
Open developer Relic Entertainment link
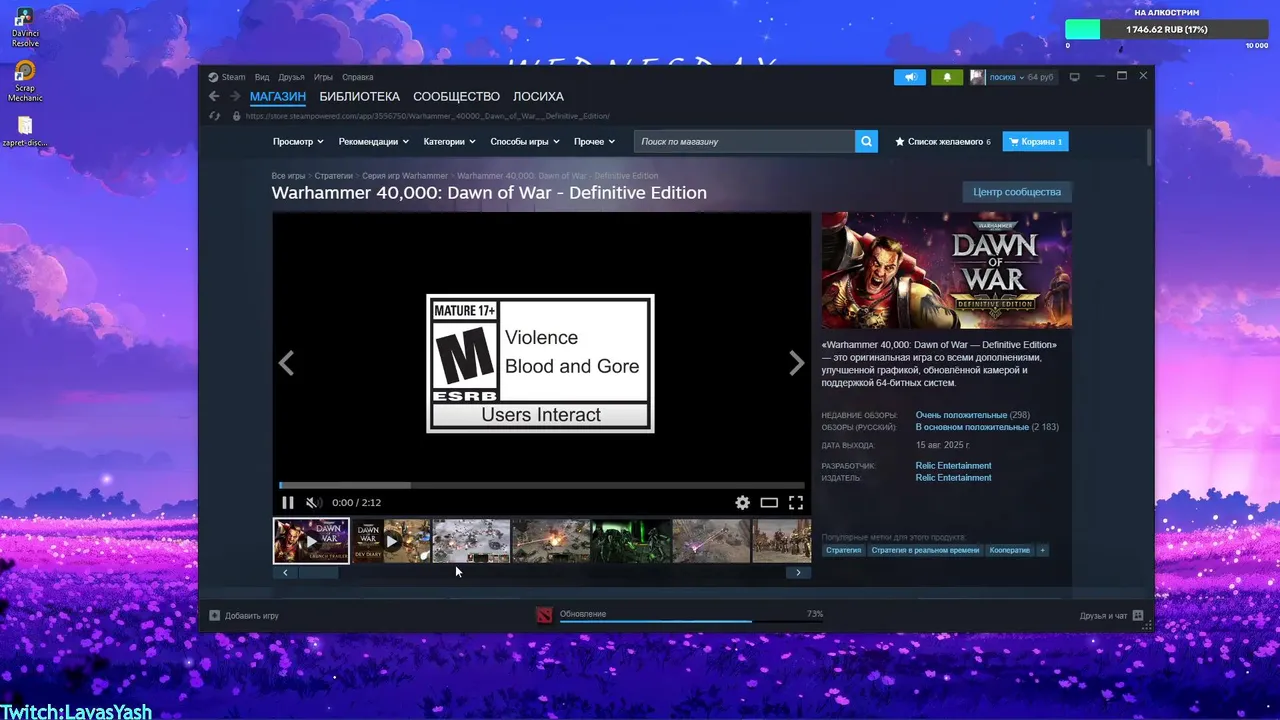(x=954, y=466)
